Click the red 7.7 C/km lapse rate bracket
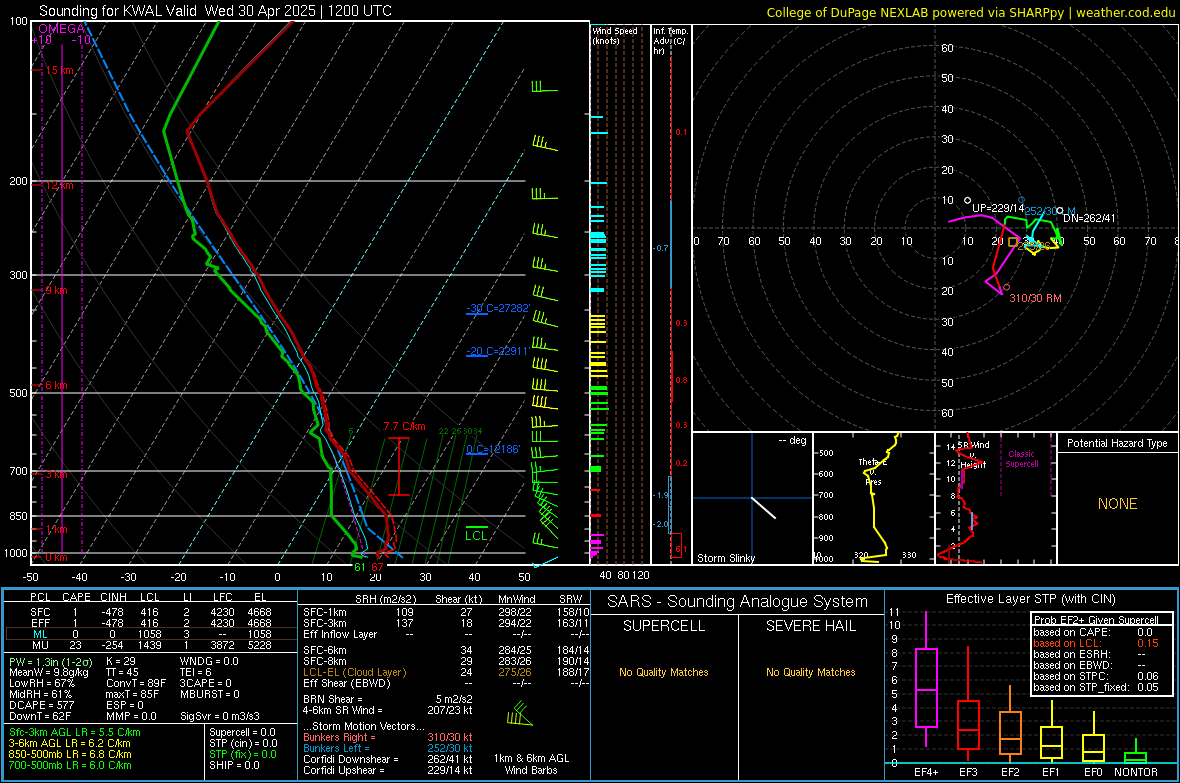Viewport: 1180px width, 783px height. (399, 466)
